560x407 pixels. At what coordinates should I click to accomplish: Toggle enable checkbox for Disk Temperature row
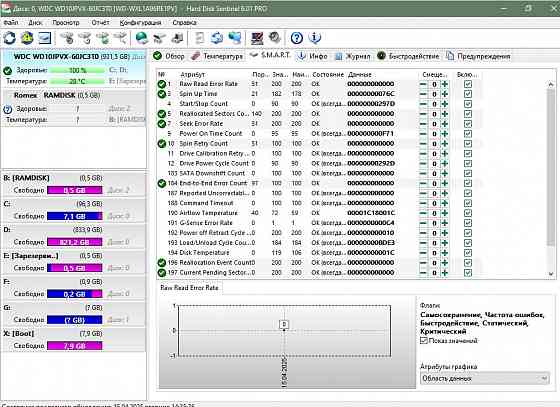click(x=468, y=253)
